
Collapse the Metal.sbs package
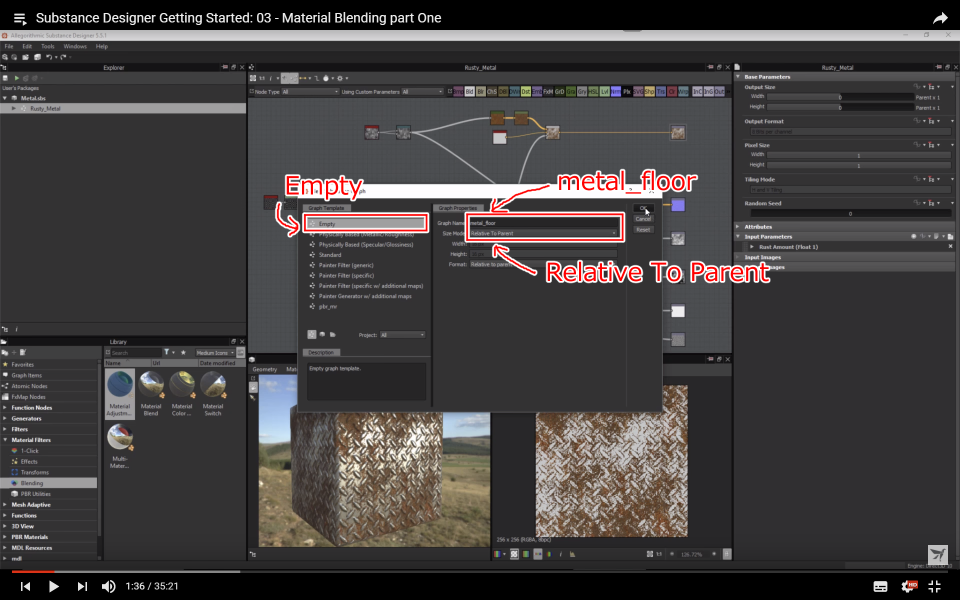[x=5, y=98]
